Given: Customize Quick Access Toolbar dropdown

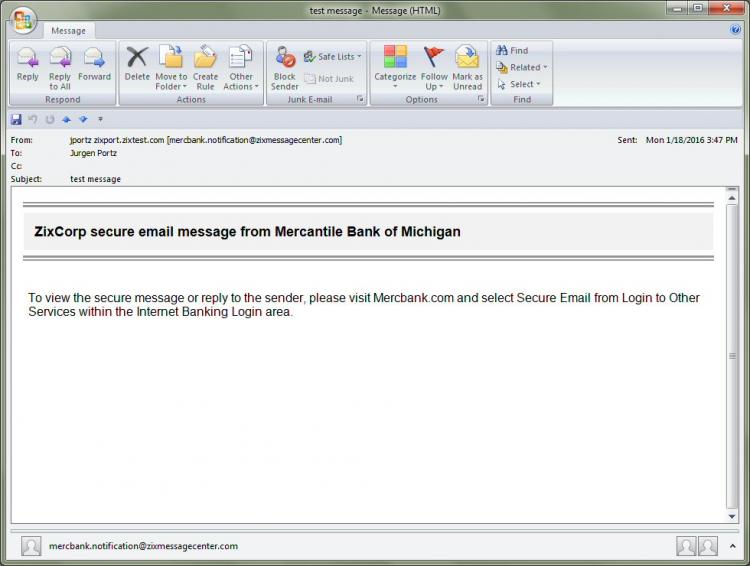Looking at the screenshot, I should [x=100, y=119].
